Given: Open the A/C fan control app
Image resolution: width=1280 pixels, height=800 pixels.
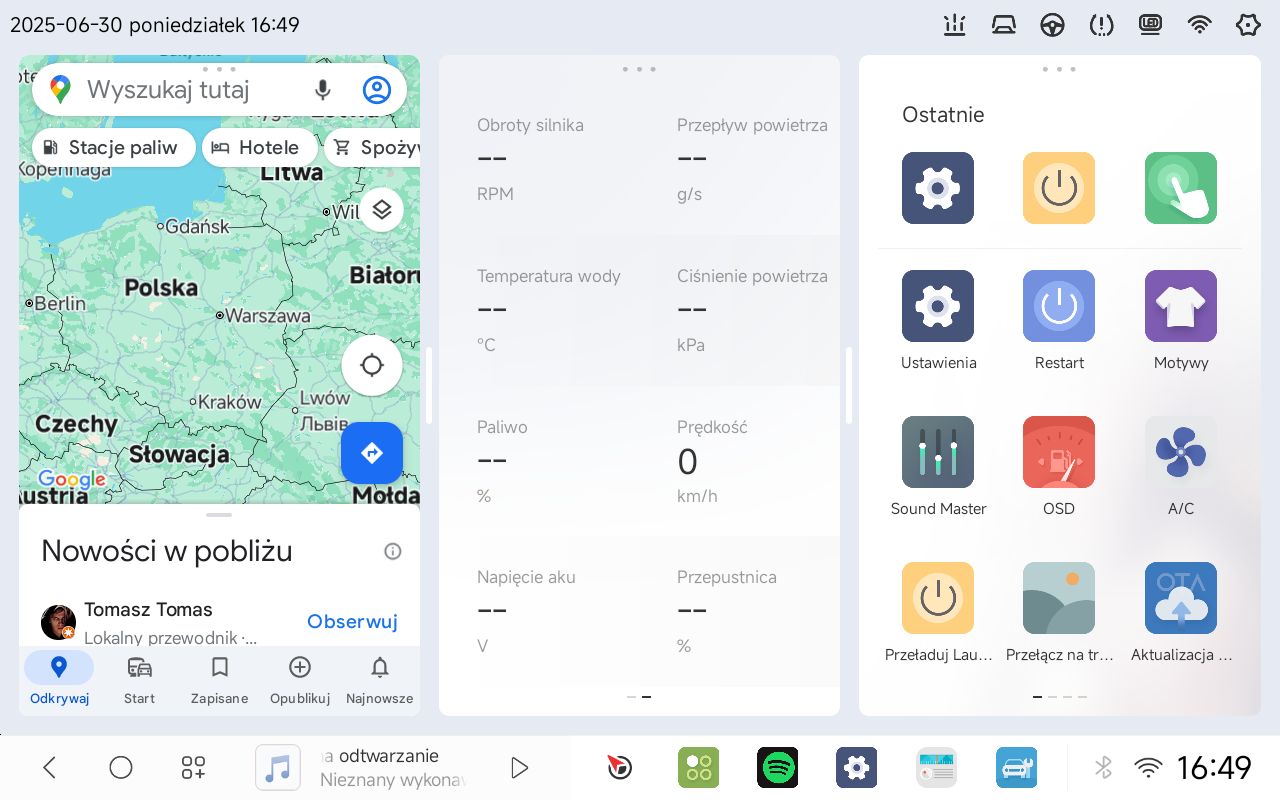Looking at the screenshot, I should pos(1180,452).
